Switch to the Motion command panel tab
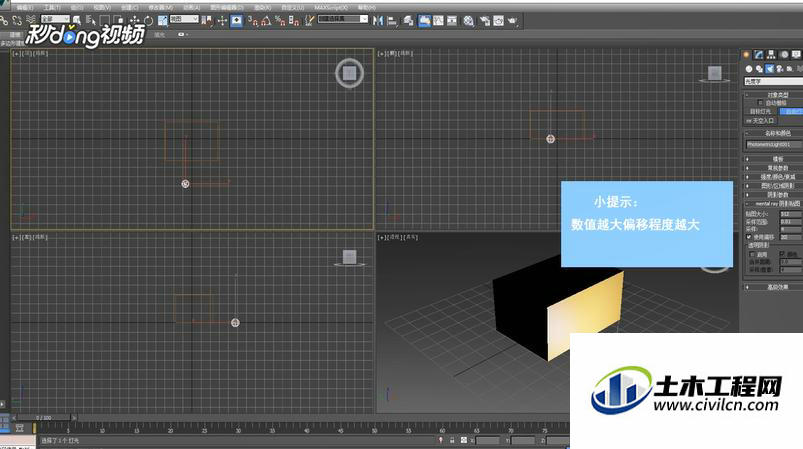803x449 pixels. tap(784, 54)
